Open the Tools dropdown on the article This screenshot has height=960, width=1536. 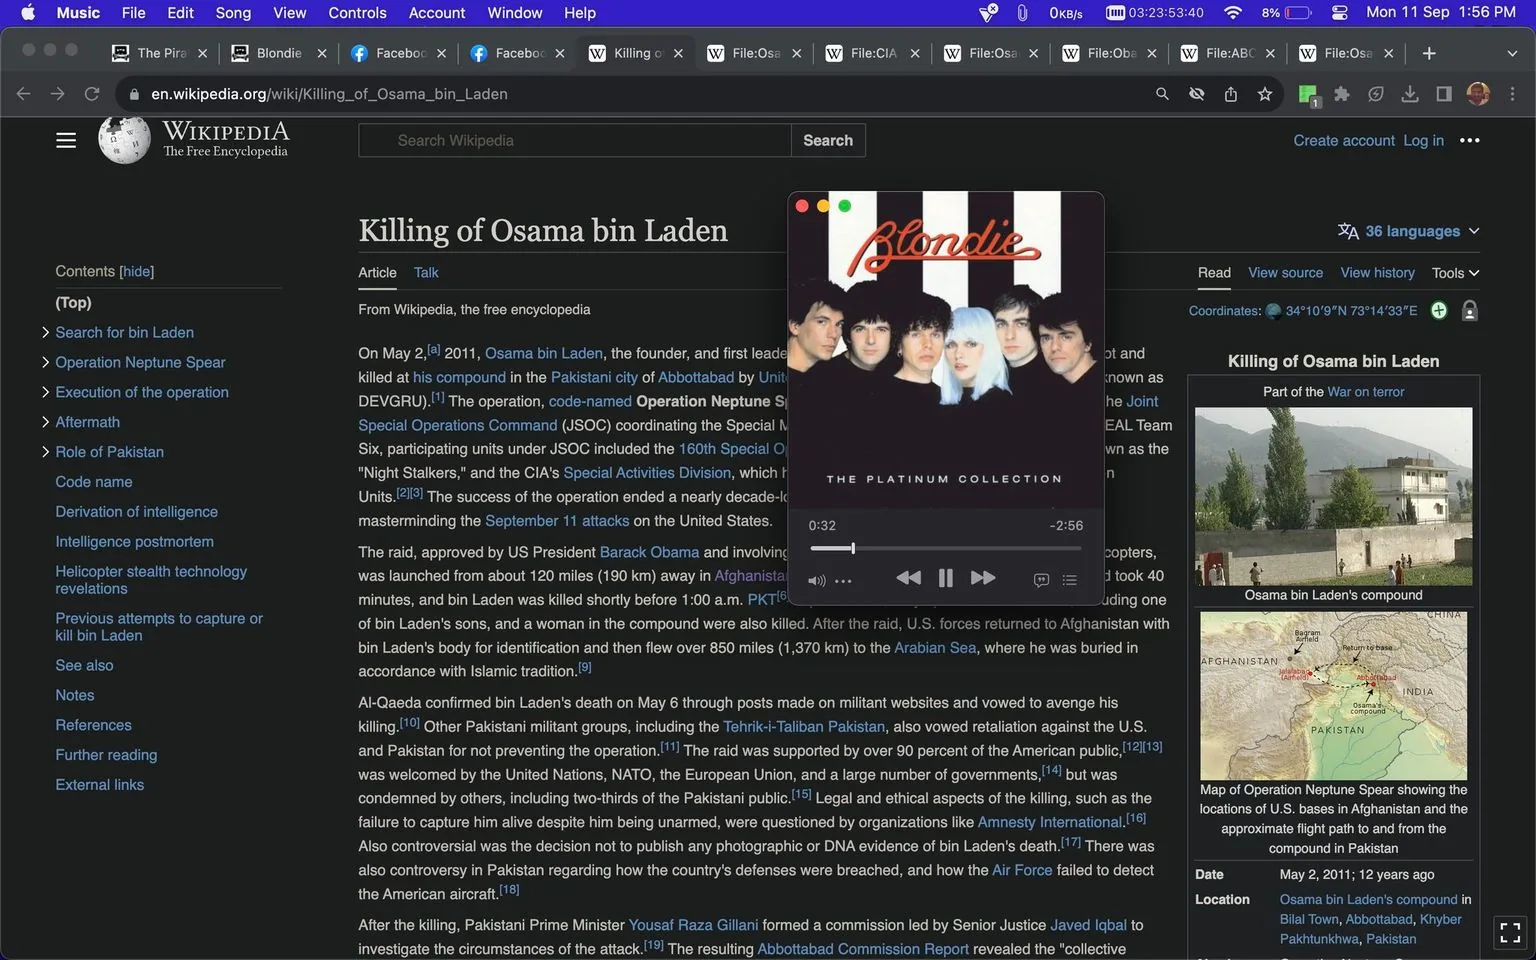coord(1454,272)
